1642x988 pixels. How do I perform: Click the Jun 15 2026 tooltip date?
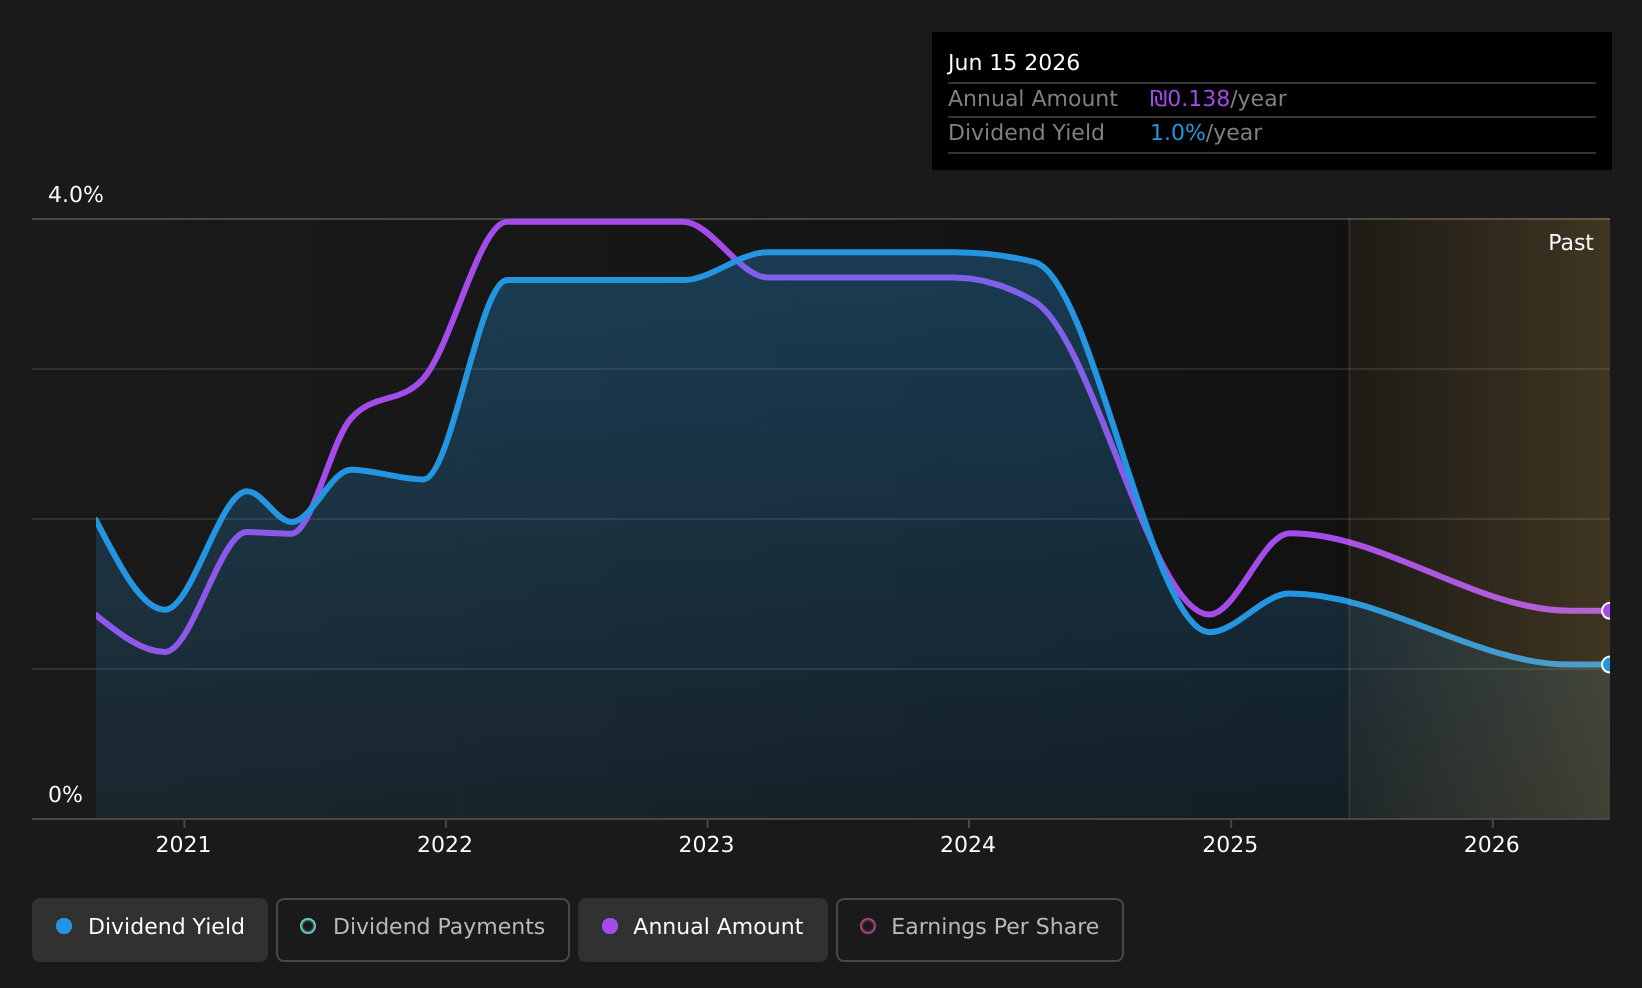click(1014, 63)
